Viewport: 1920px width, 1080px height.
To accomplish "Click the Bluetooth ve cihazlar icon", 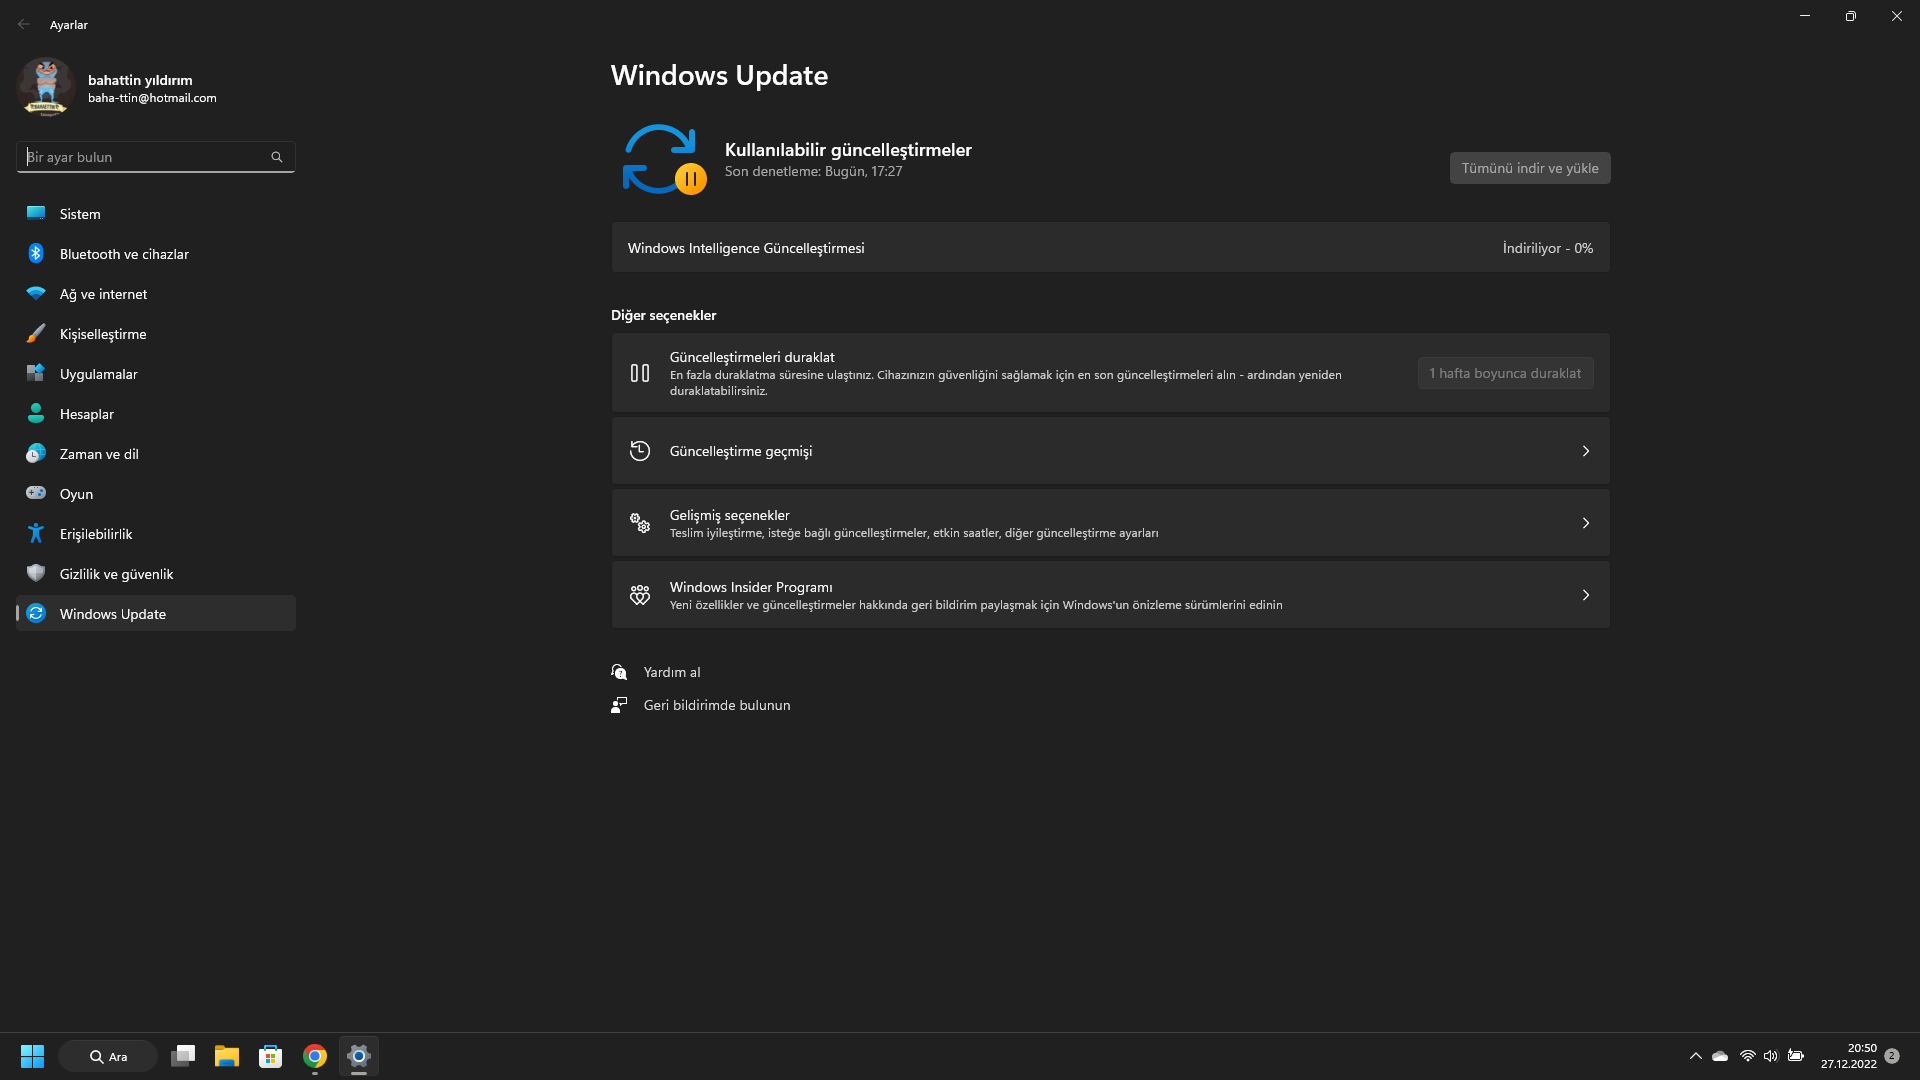I will (36, 254).
